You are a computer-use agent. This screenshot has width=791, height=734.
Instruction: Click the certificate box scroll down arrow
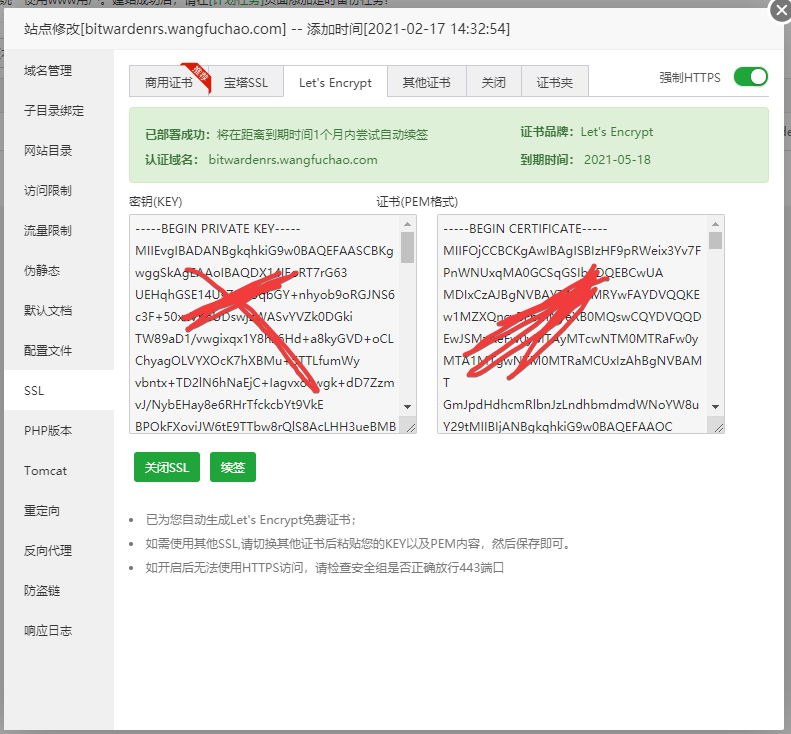coord(715,407)
